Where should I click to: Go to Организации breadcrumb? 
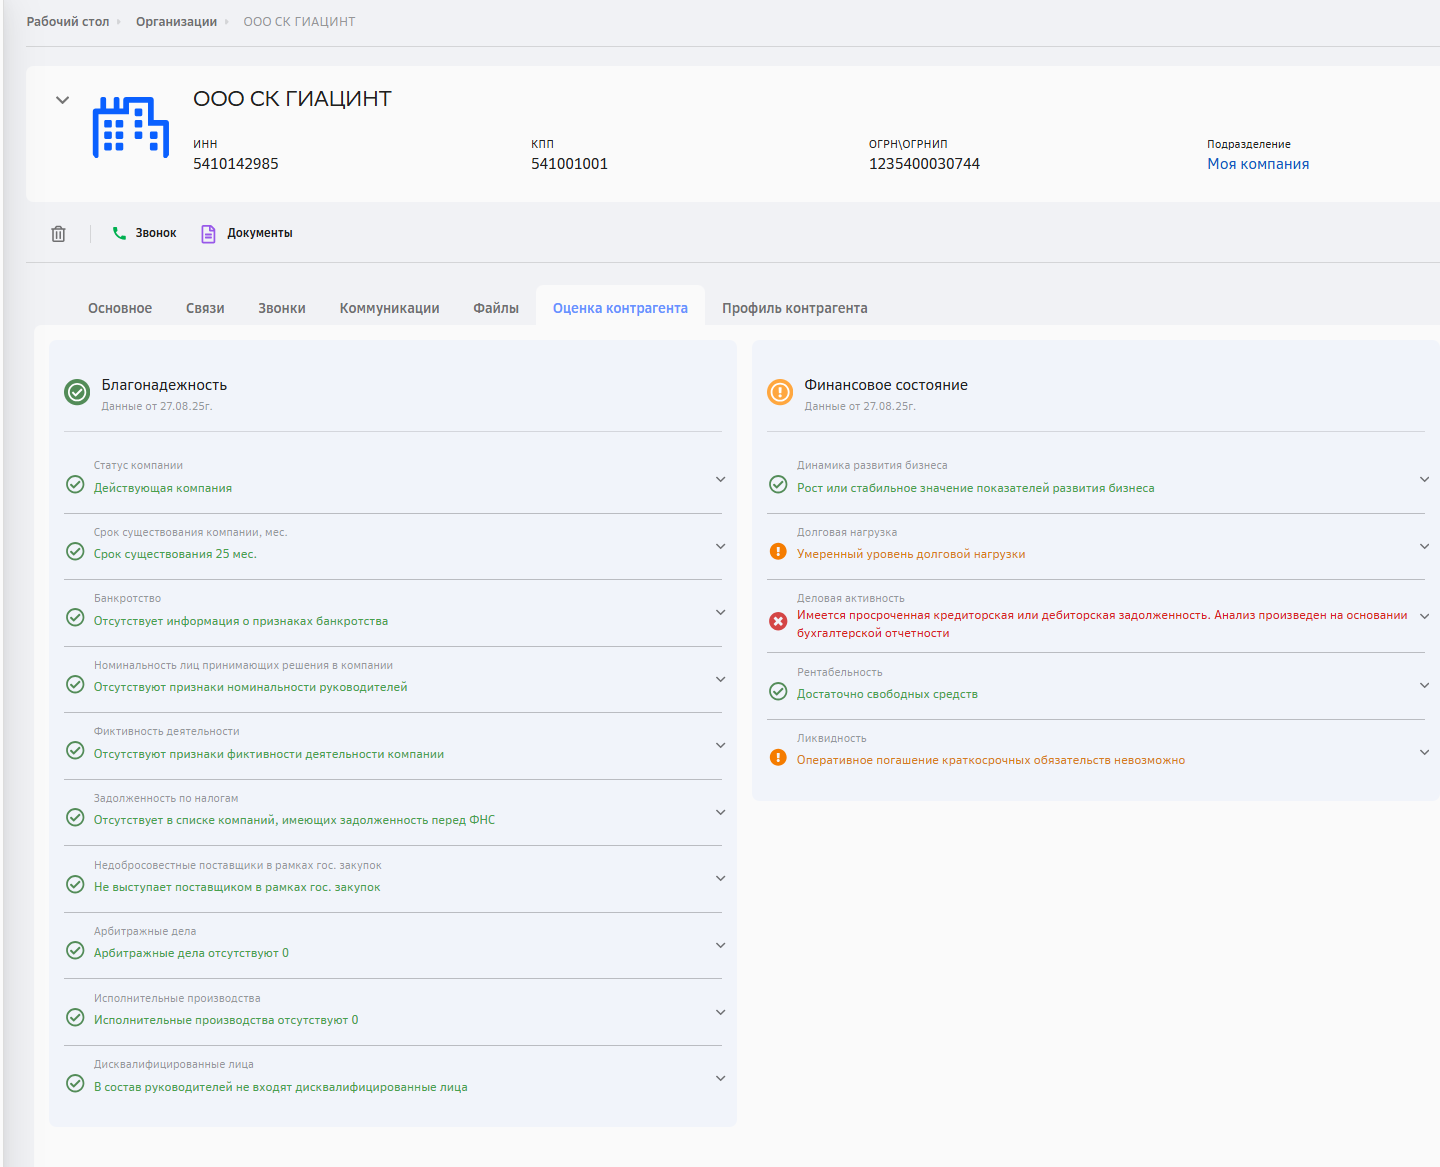(x=176, y=21)
